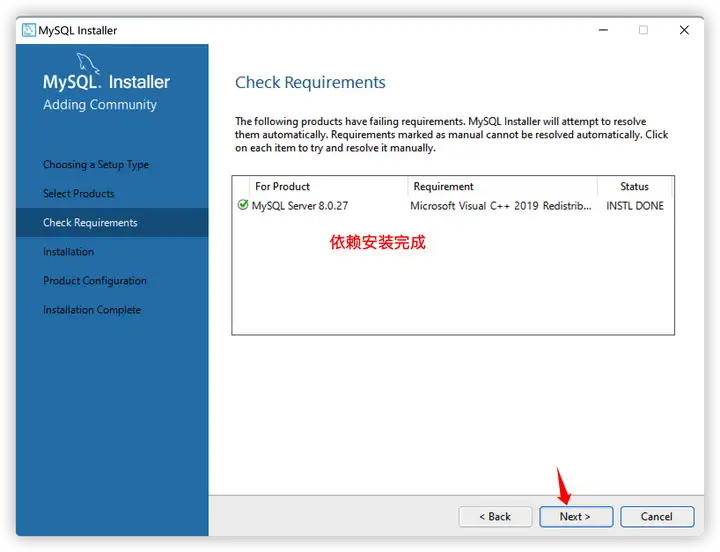Click the Status column header
This screenshot has height=552, width=720.
pyautogui.click(x=634, y=186)
